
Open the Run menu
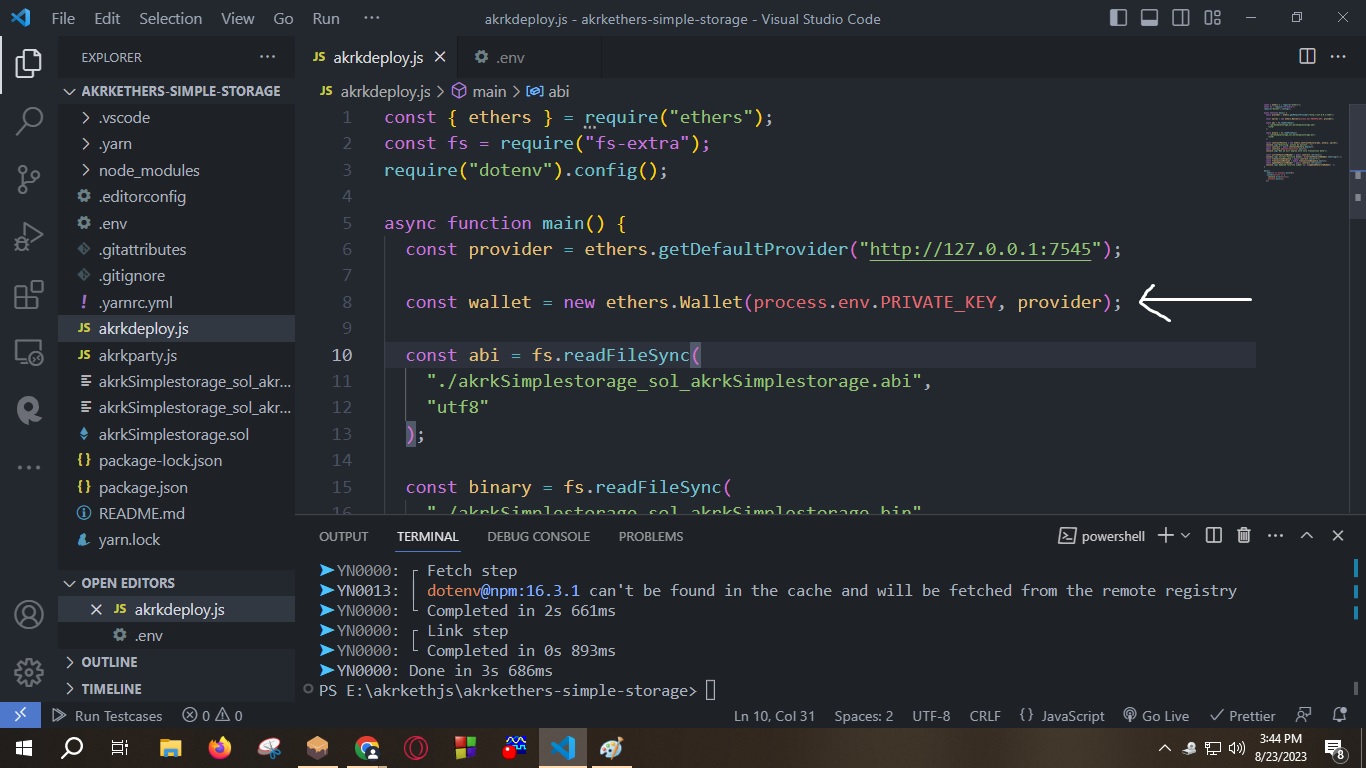point(325,18)
